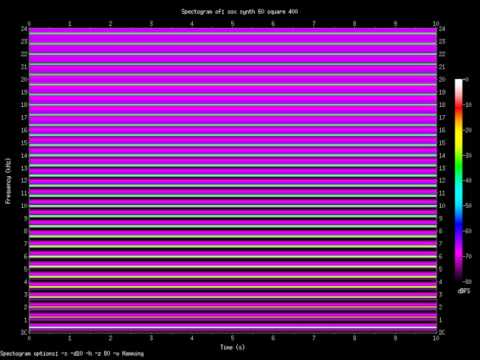Click the 'DC' label on left frequency axis
Screen dimensions: 480x360
click(24, 332)
